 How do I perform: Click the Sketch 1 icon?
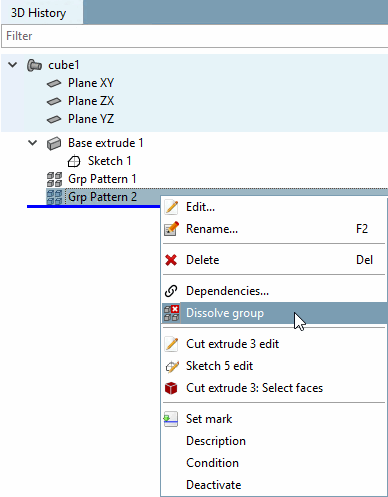(74, 161)
